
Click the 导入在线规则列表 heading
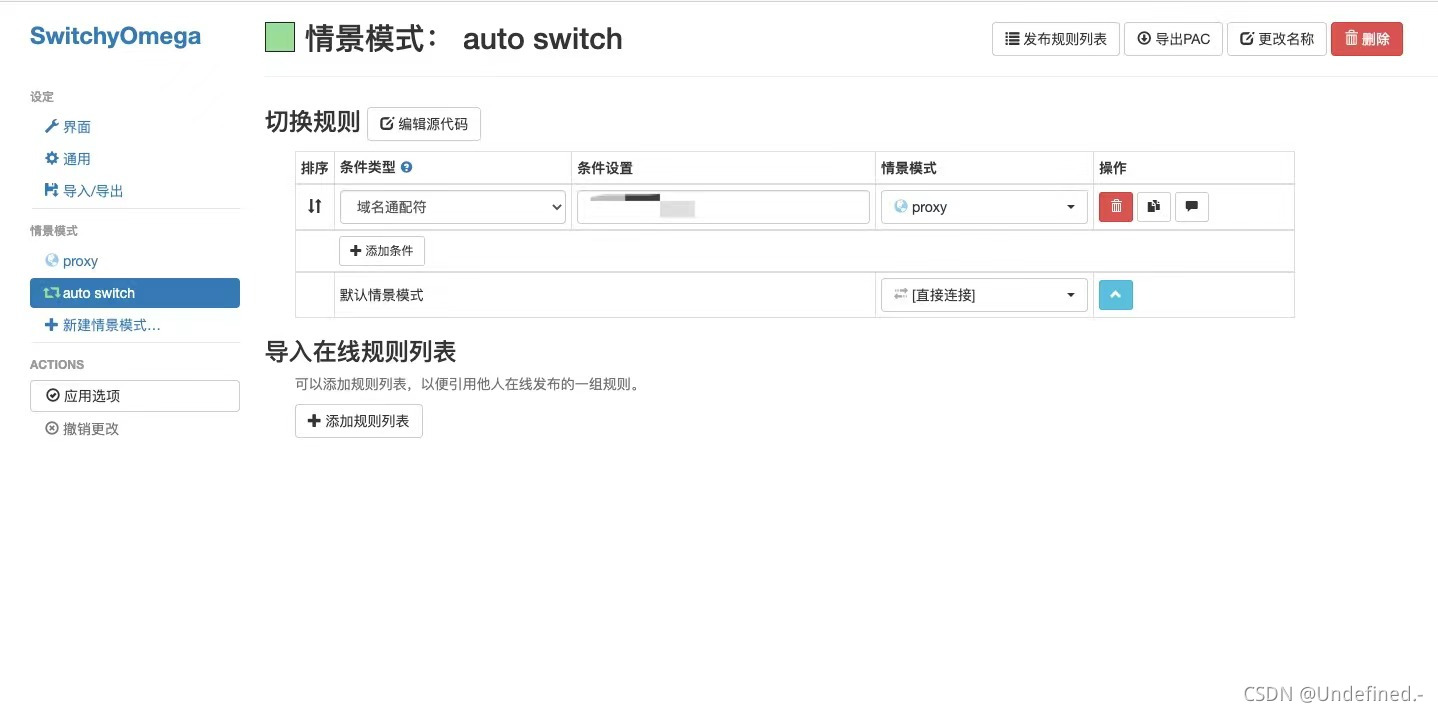point(360,352)
